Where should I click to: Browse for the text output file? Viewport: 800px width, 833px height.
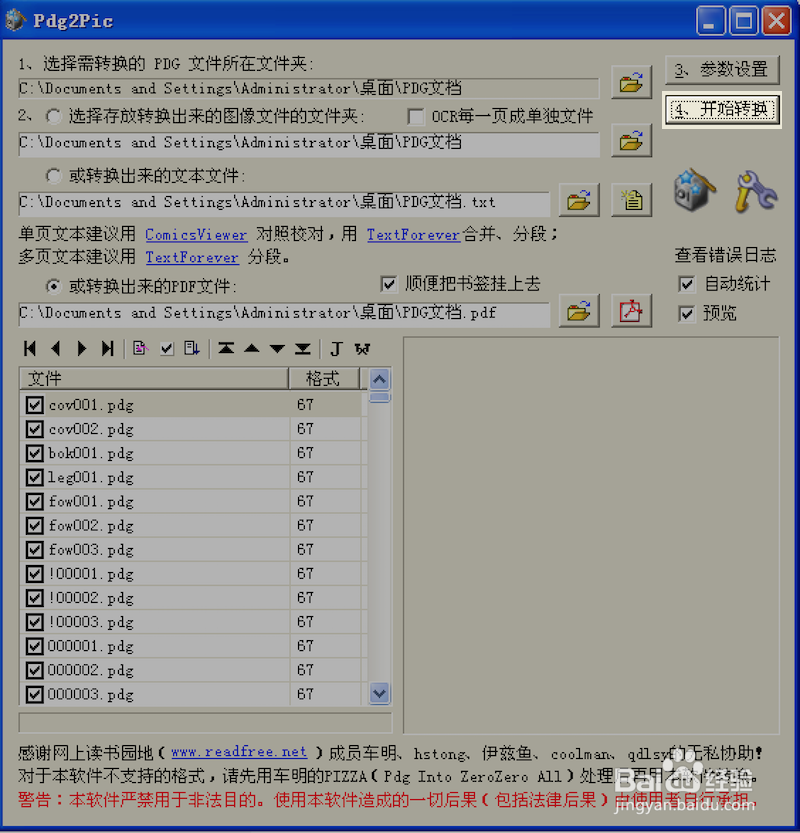579,200
